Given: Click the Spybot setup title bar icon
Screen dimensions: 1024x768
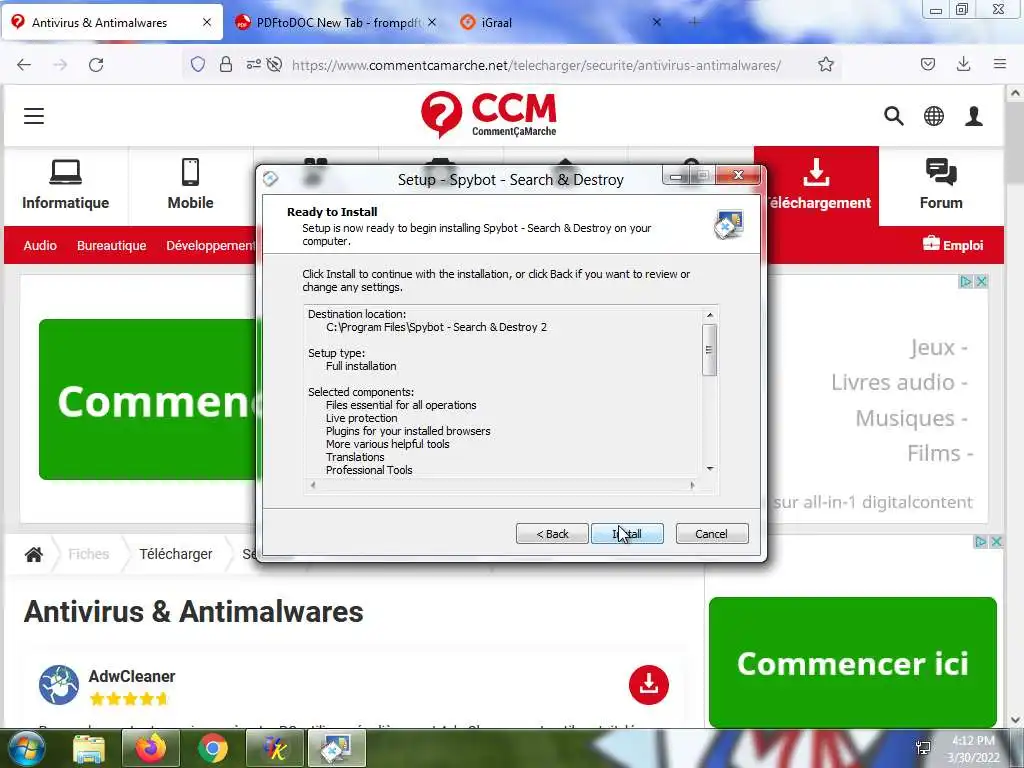Looking at the screenshot, I should [x=271, y=178].
